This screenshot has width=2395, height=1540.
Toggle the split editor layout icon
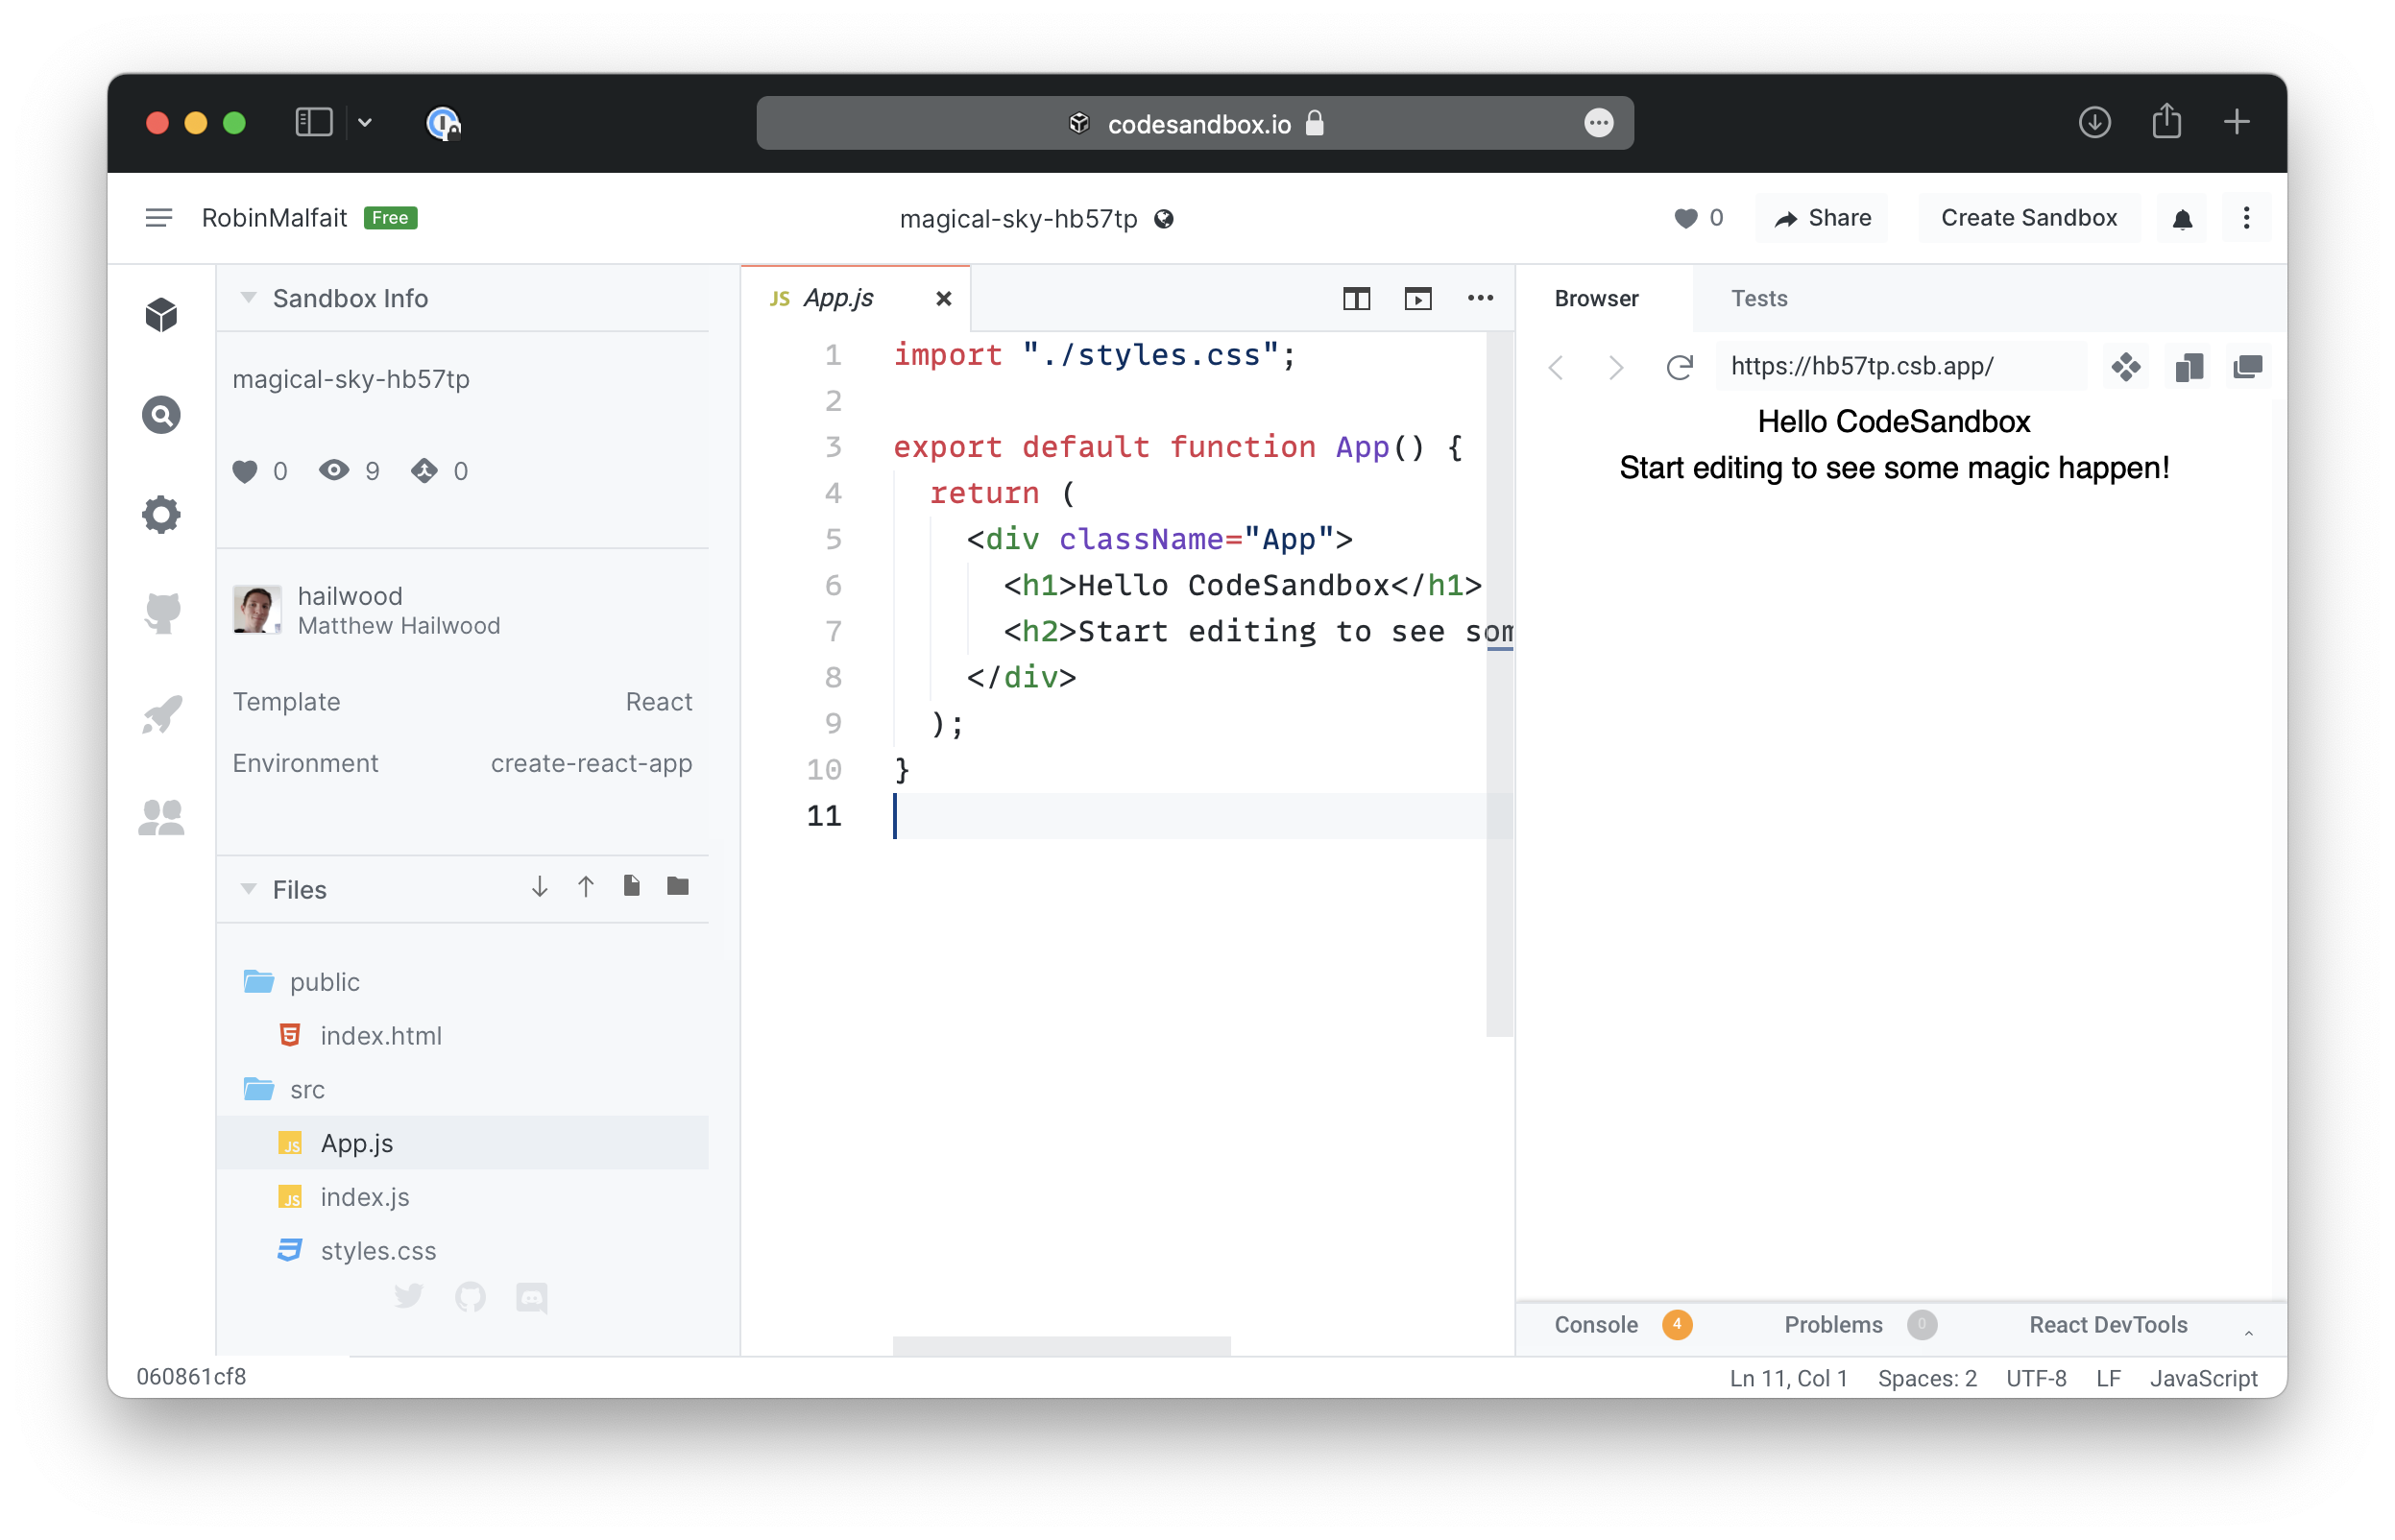point(1356,298)
